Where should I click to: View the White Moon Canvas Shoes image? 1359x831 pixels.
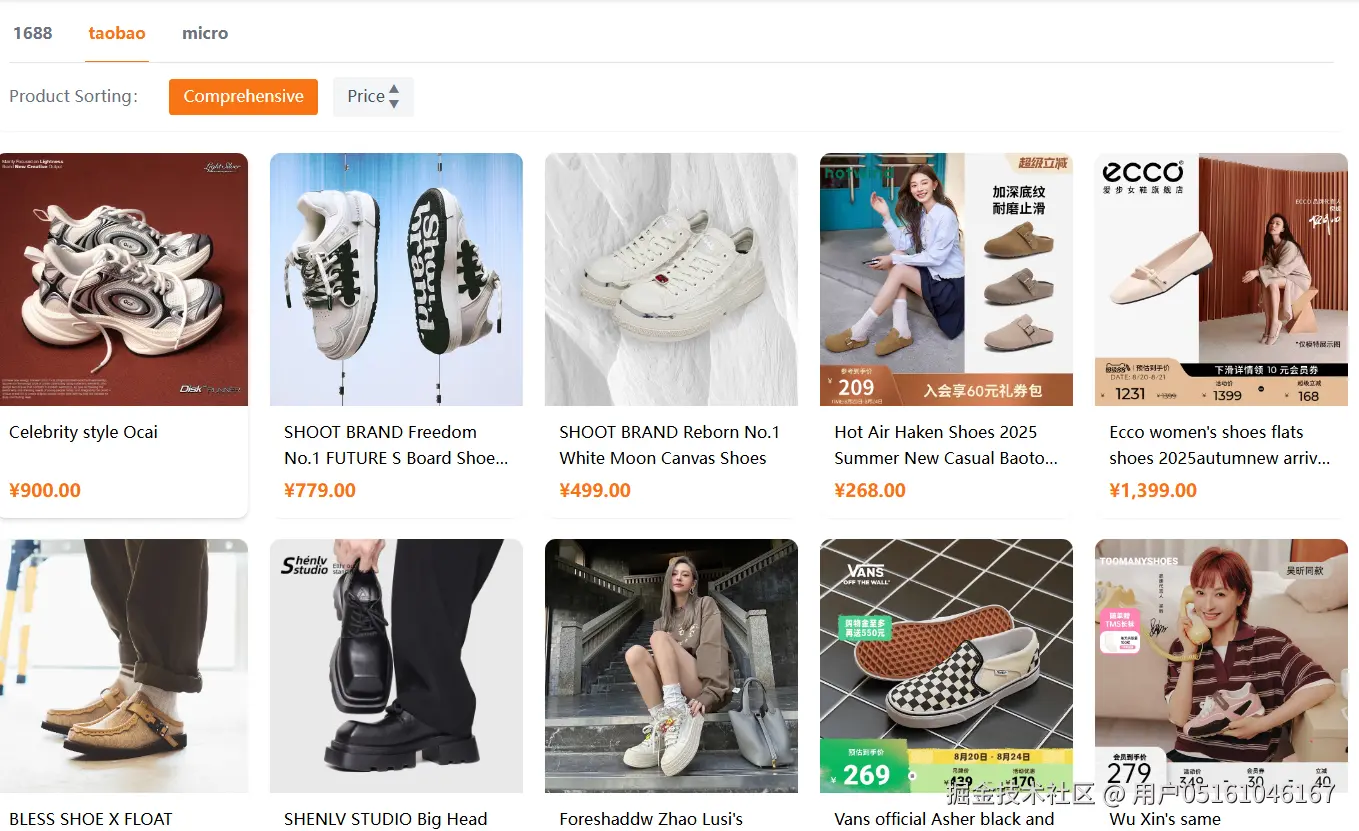[x=671, y=279]
